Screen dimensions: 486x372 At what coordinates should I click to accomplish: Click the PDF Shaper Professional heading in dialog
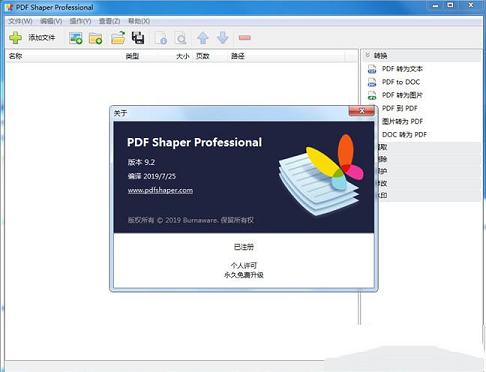click(194, 142)
